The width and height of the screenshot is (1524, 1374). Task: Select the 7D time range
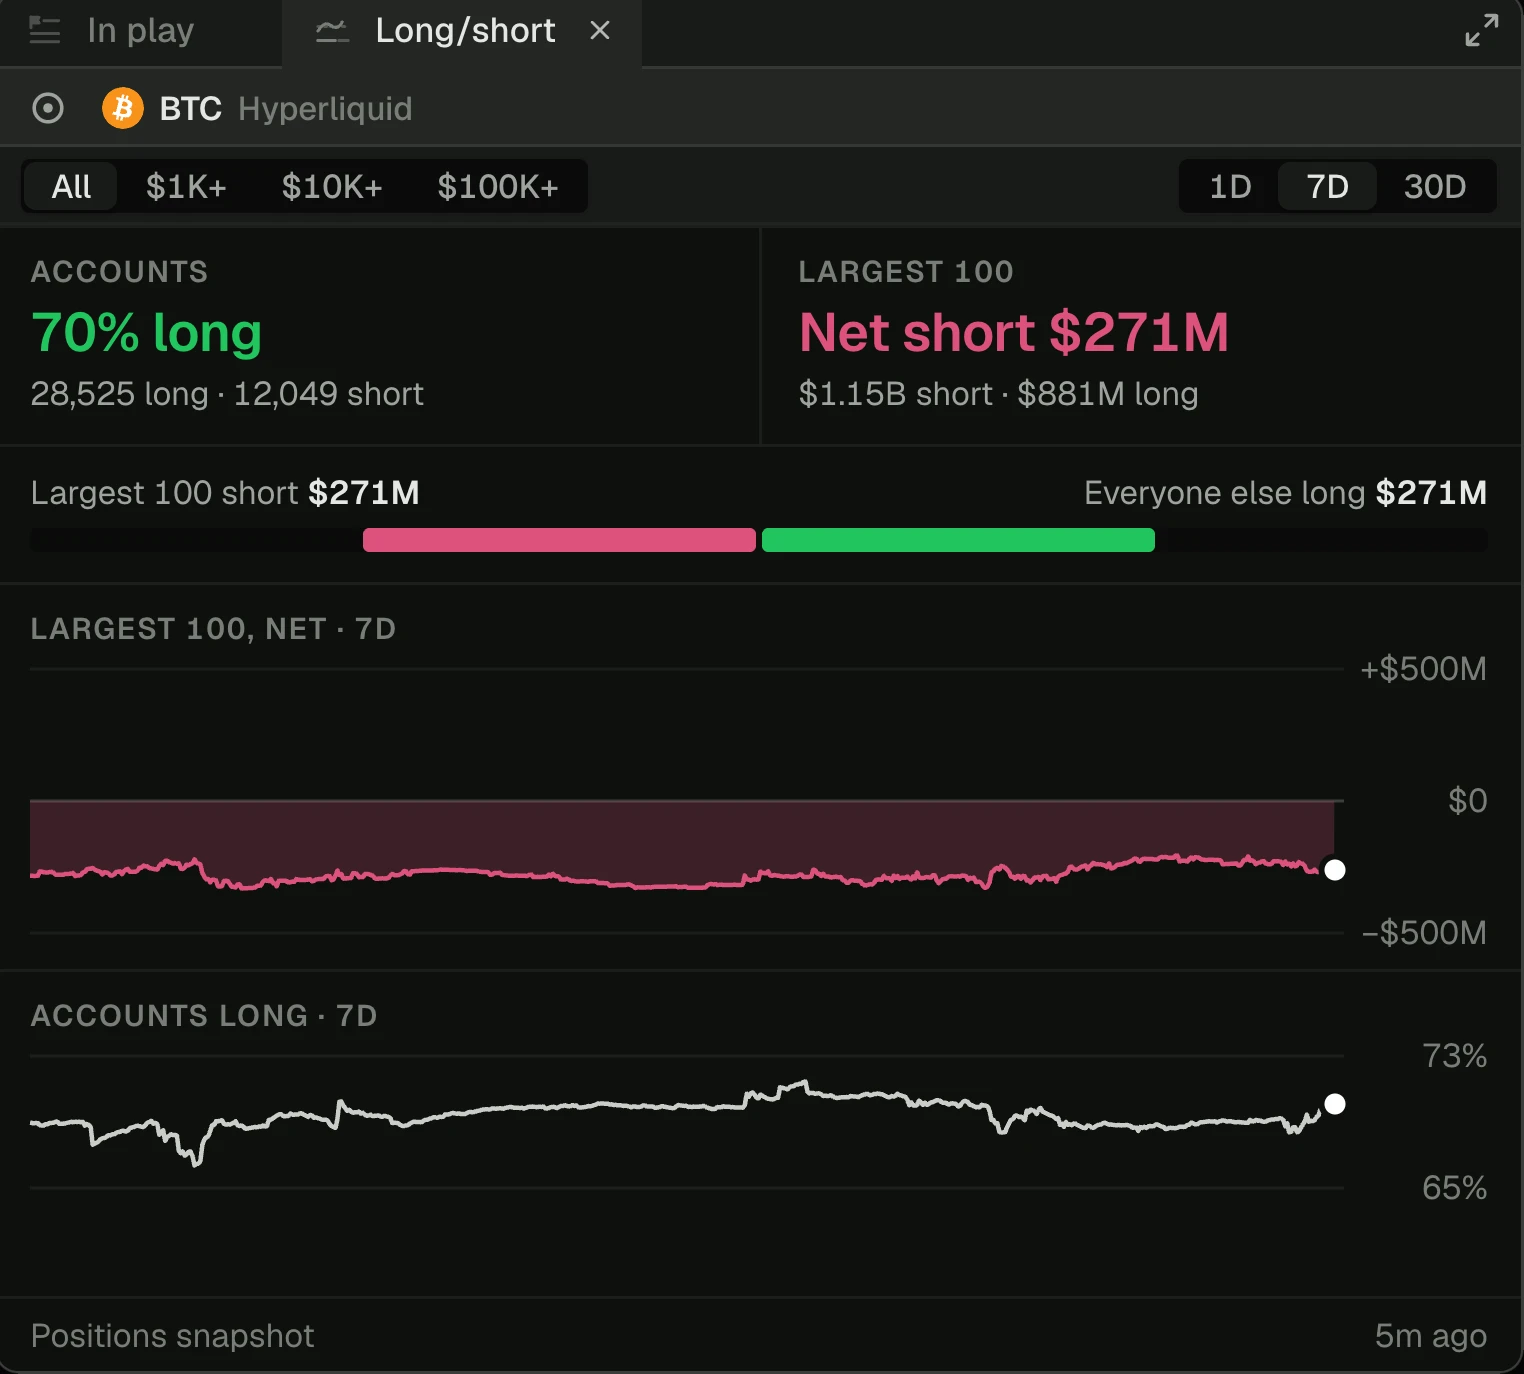[1328, 186]
